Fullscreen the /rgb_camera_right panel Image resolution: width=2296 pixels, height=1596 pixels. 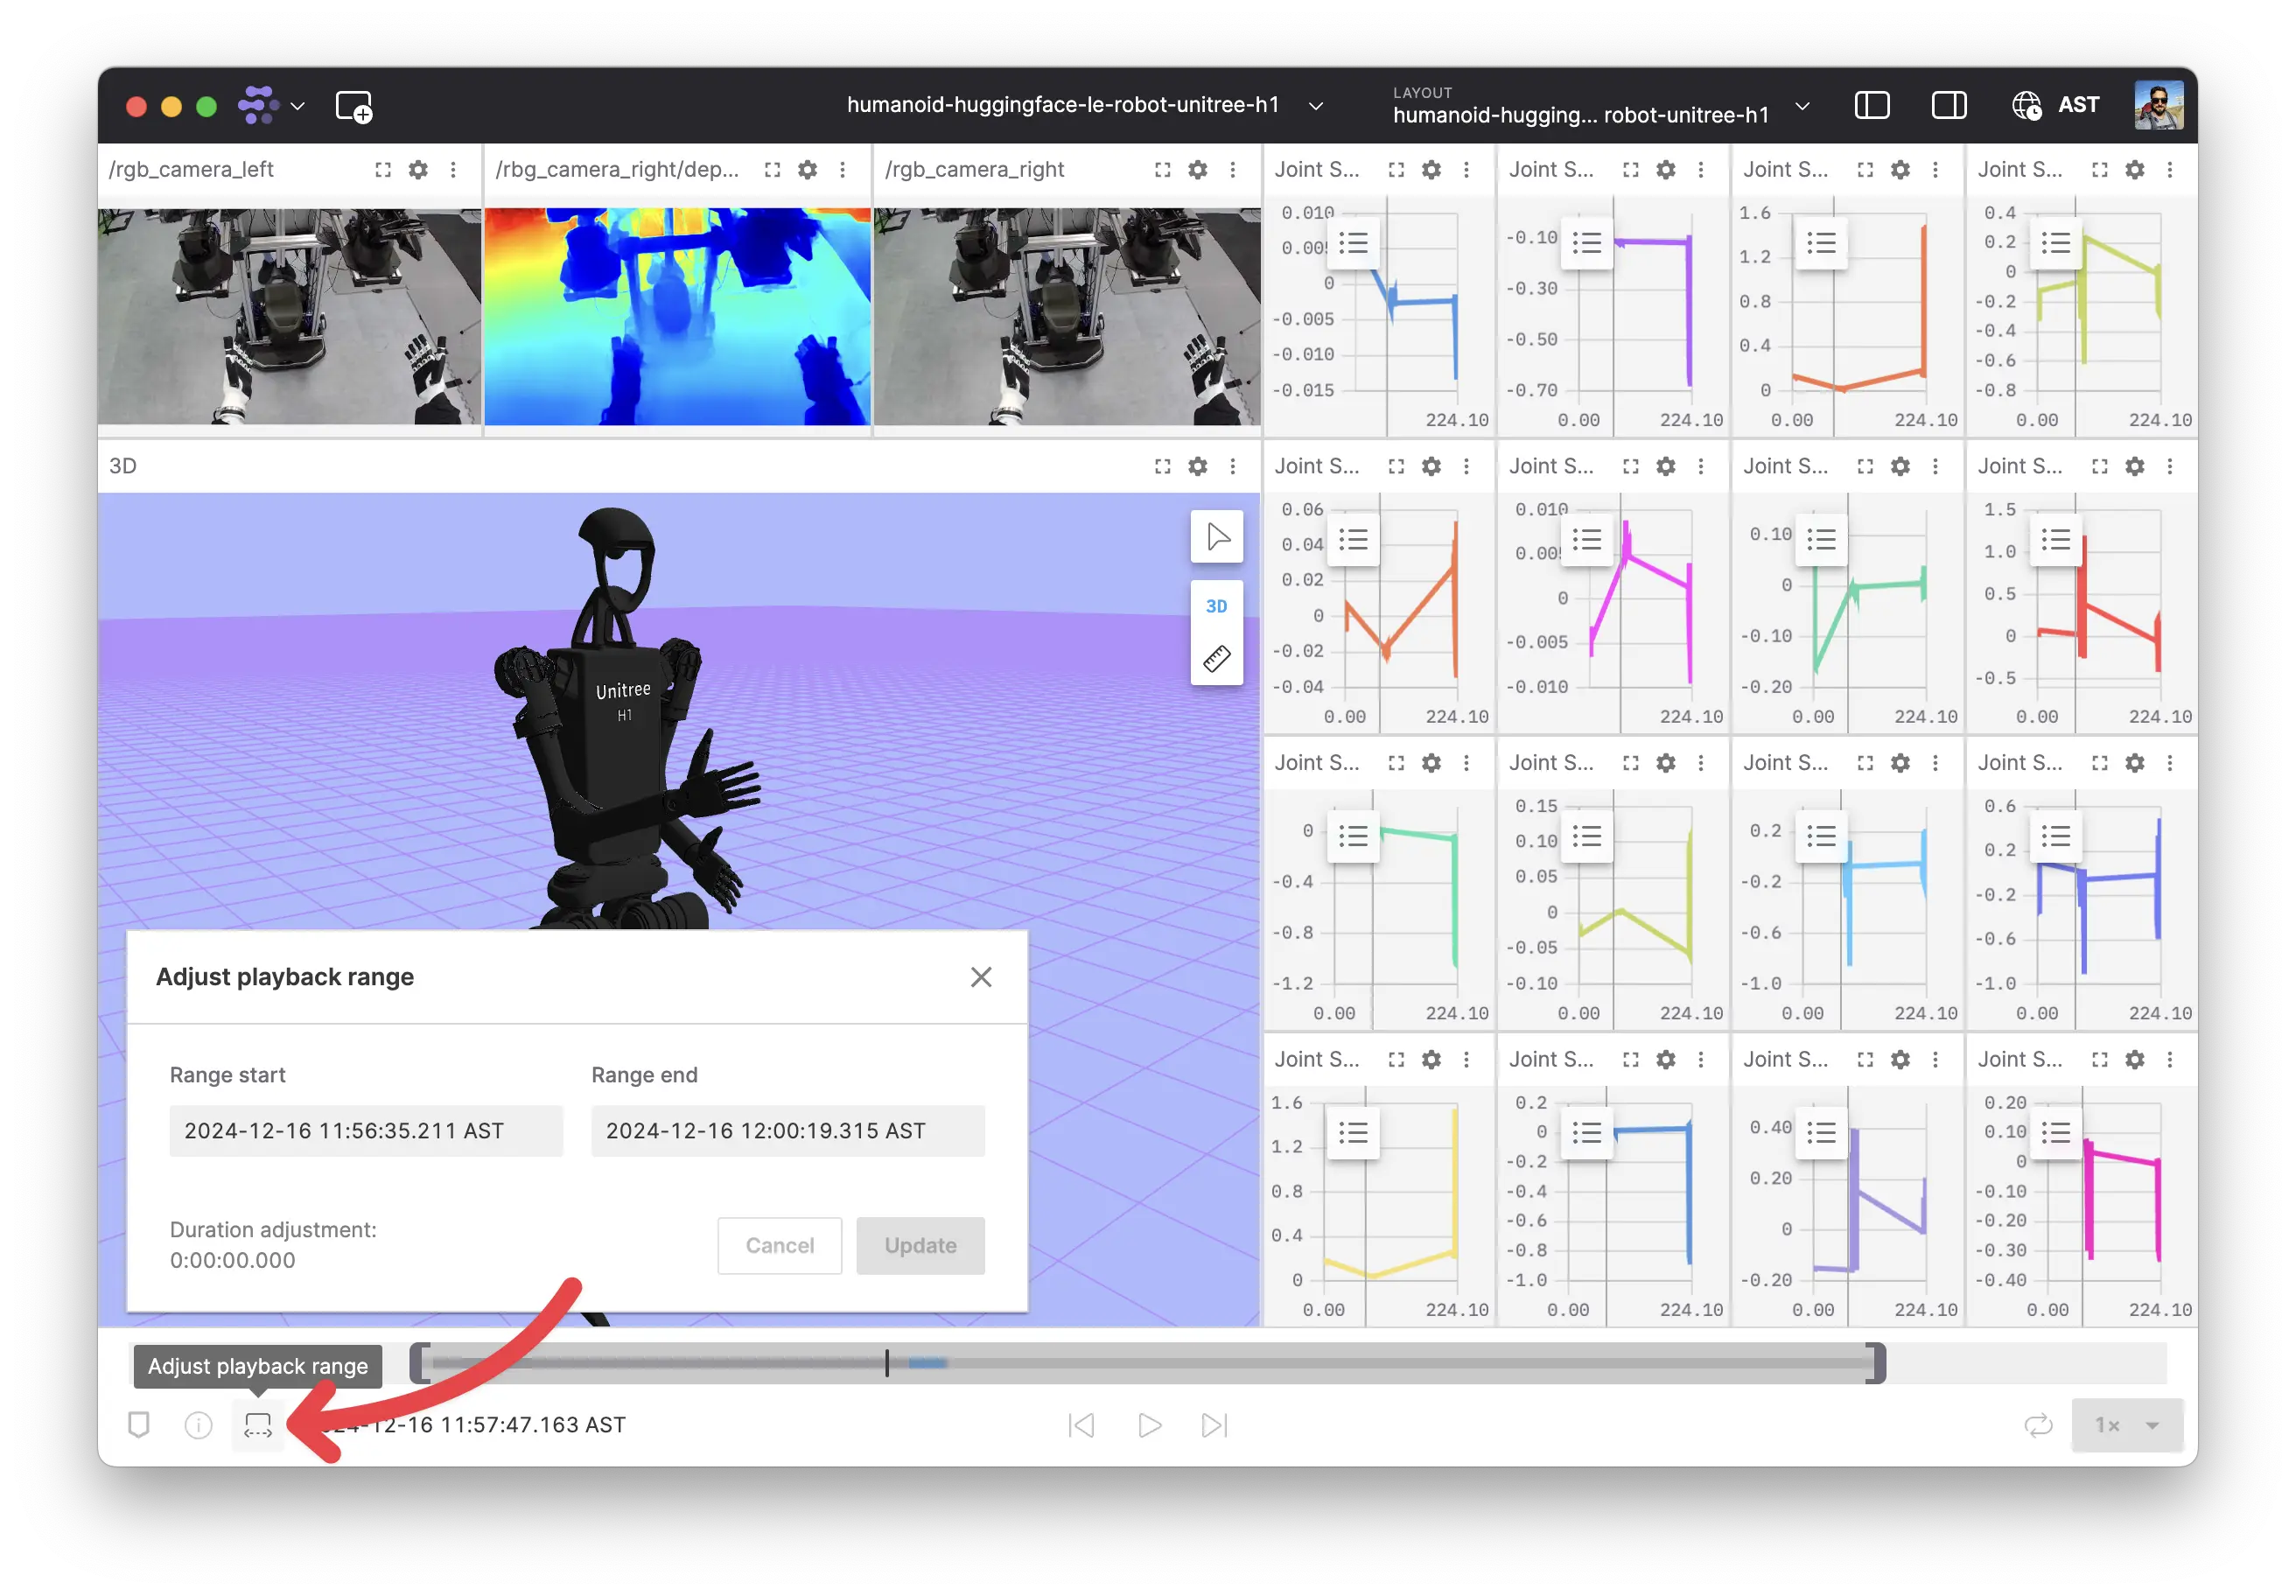(1162, 170)
